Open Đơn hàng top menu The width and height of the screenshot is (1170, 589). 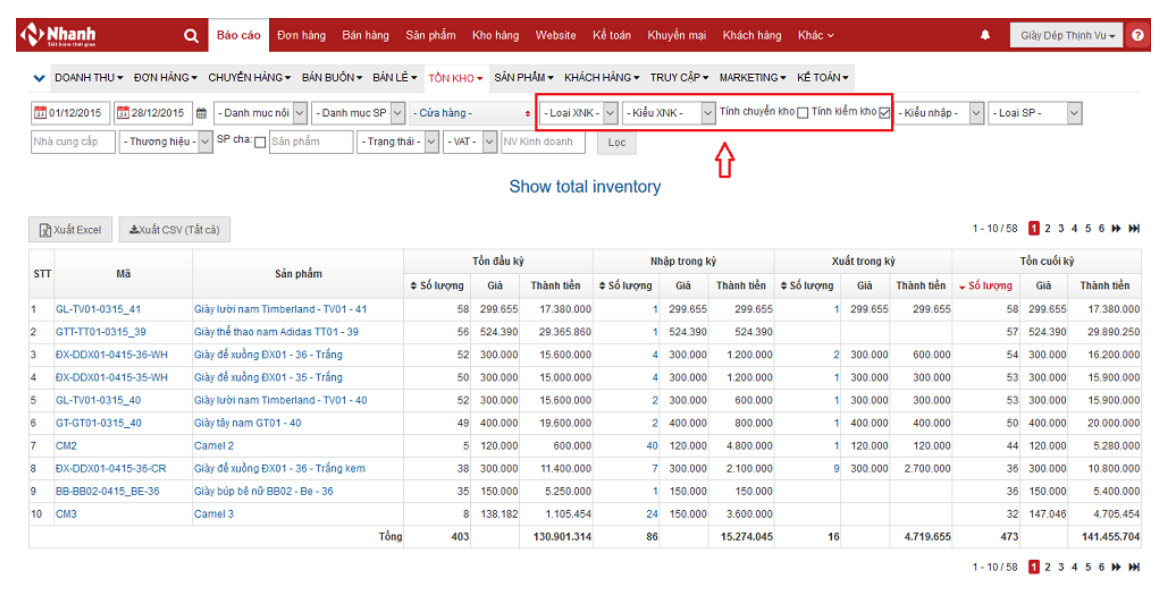pos(301,35)
